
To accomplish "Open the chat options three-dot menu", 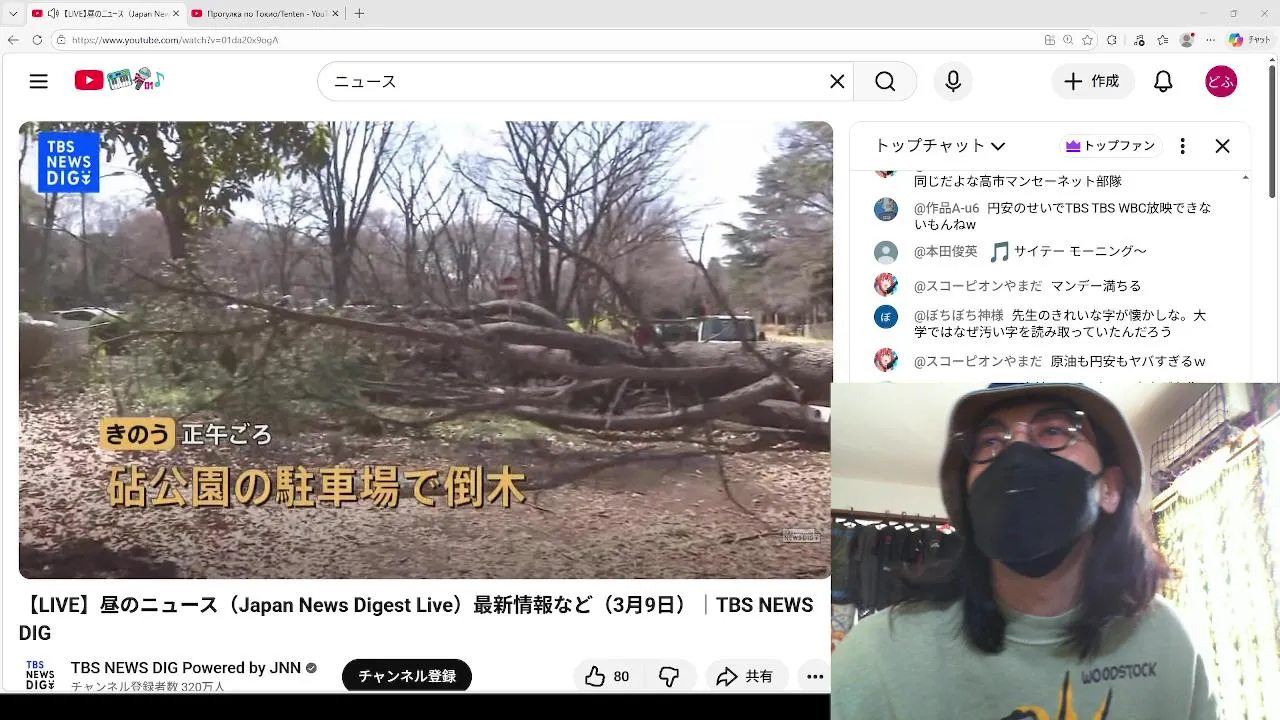I will pos(1182,146).
